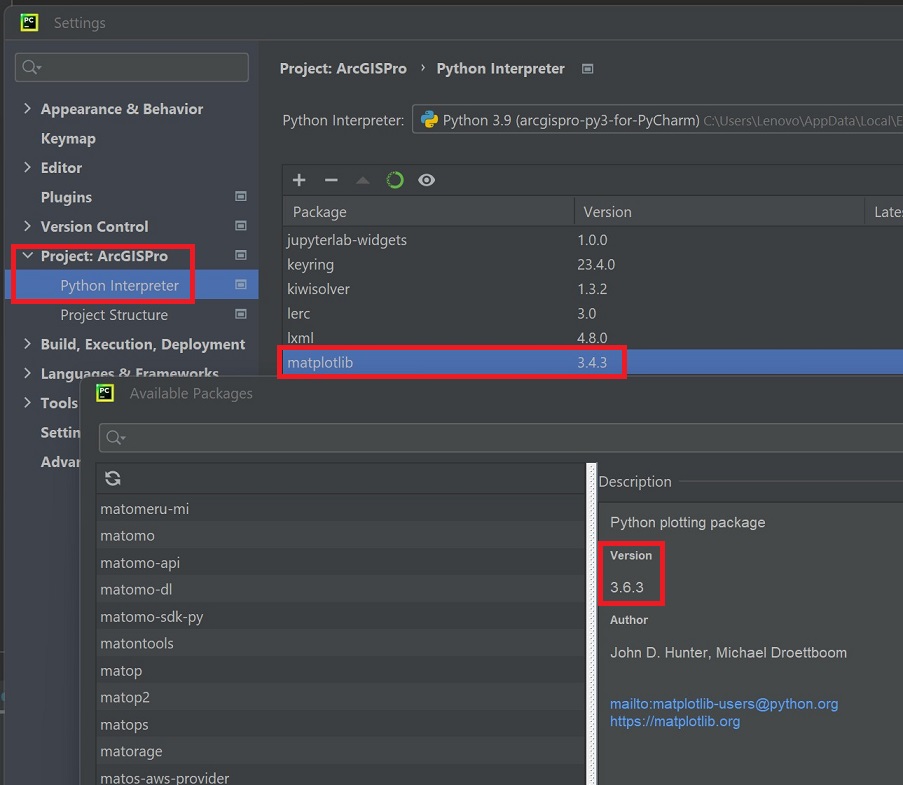903x785 pixels.
Task: Select the jupyterlab-widgets package row
Action: (x=593, y=240)
